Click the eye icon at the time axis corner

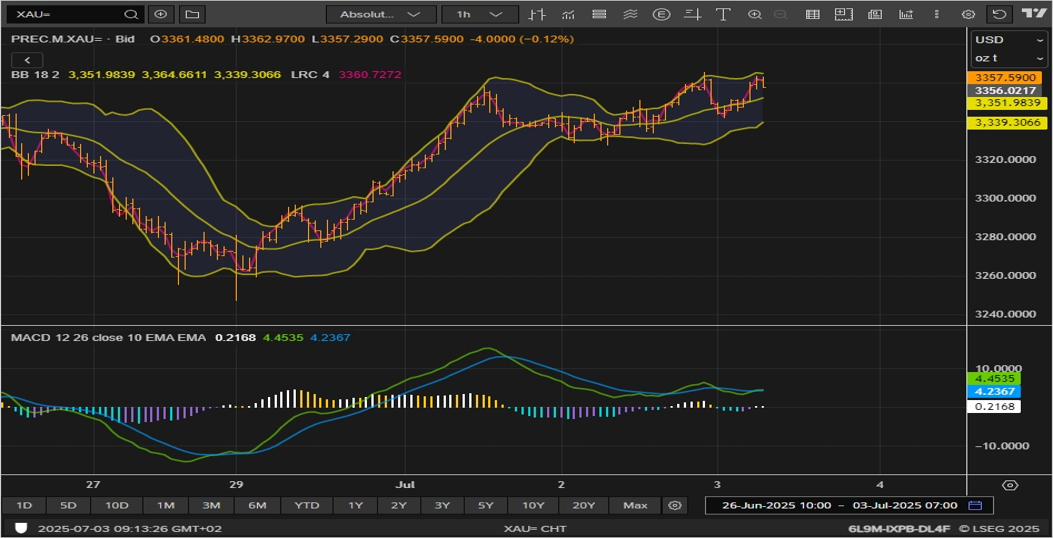1010,485
